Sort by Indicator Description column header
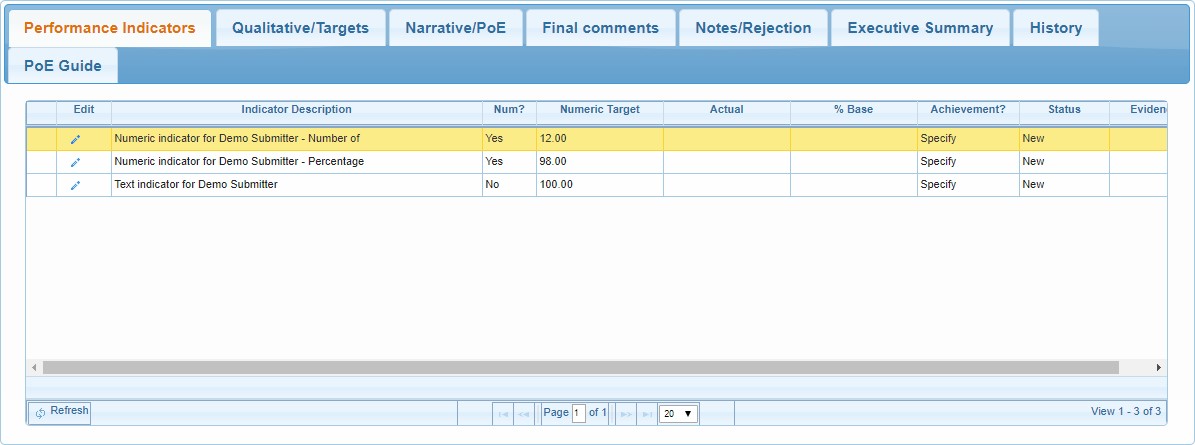 (296, 110)
